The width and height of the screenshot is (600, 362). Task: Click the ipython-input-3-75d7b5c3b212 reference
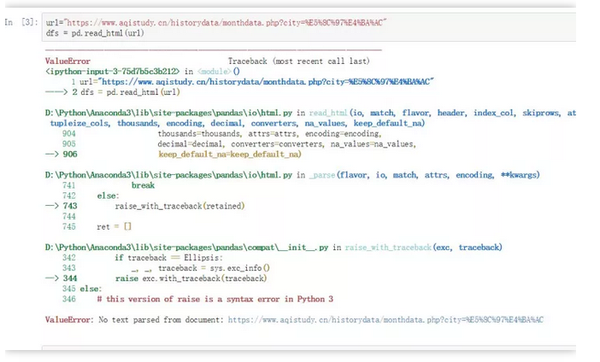(112, 72)
